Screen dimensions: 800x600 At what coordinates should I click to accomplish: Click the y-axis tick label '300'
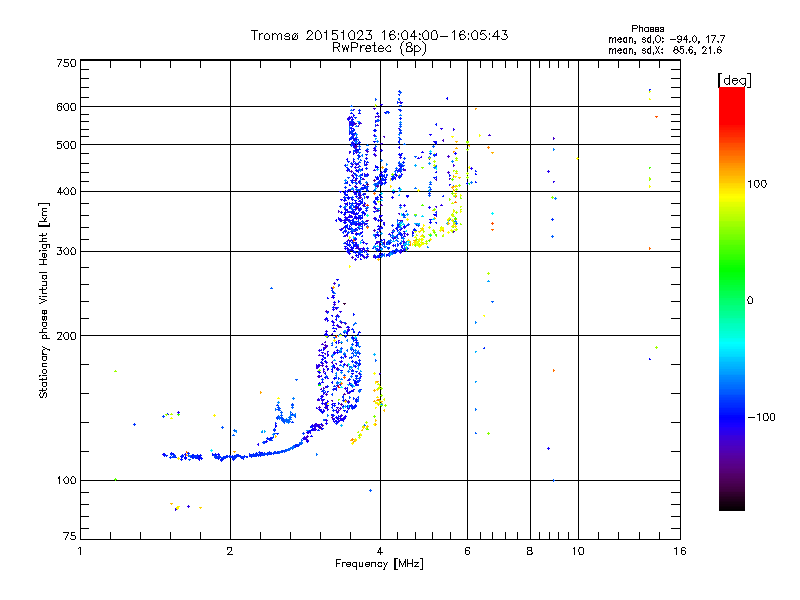tap(66, 252)
